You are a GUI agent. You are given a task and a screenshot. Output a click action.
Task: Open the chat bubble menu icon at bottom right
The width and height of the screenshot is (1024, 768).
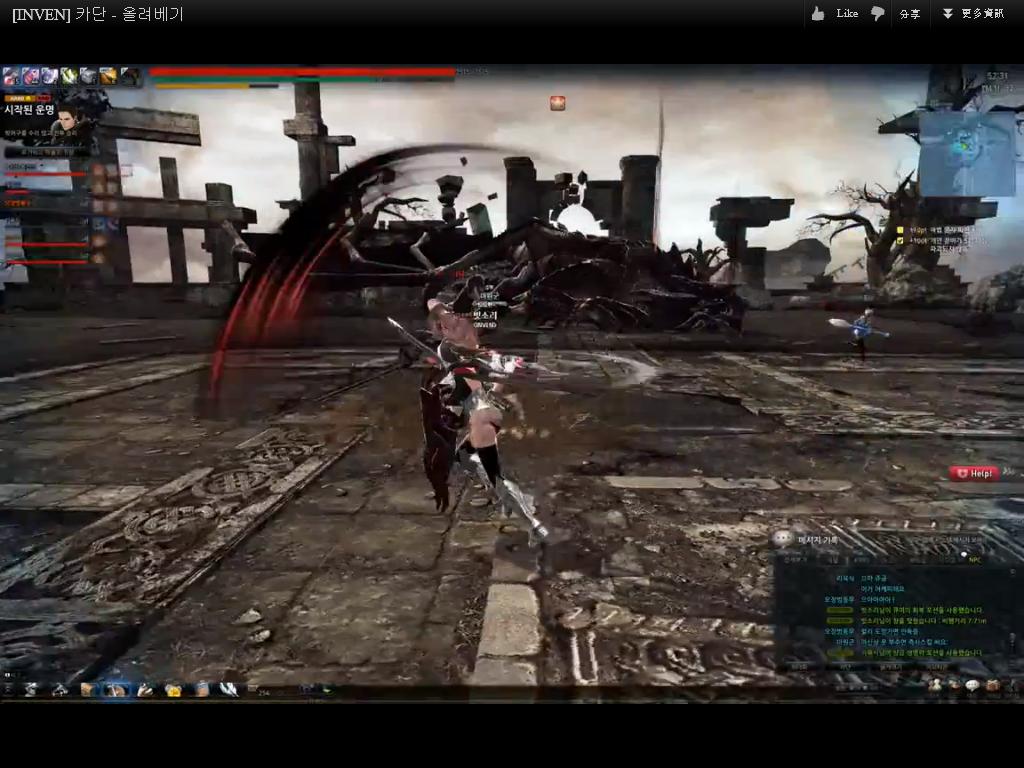click(972, 685)
